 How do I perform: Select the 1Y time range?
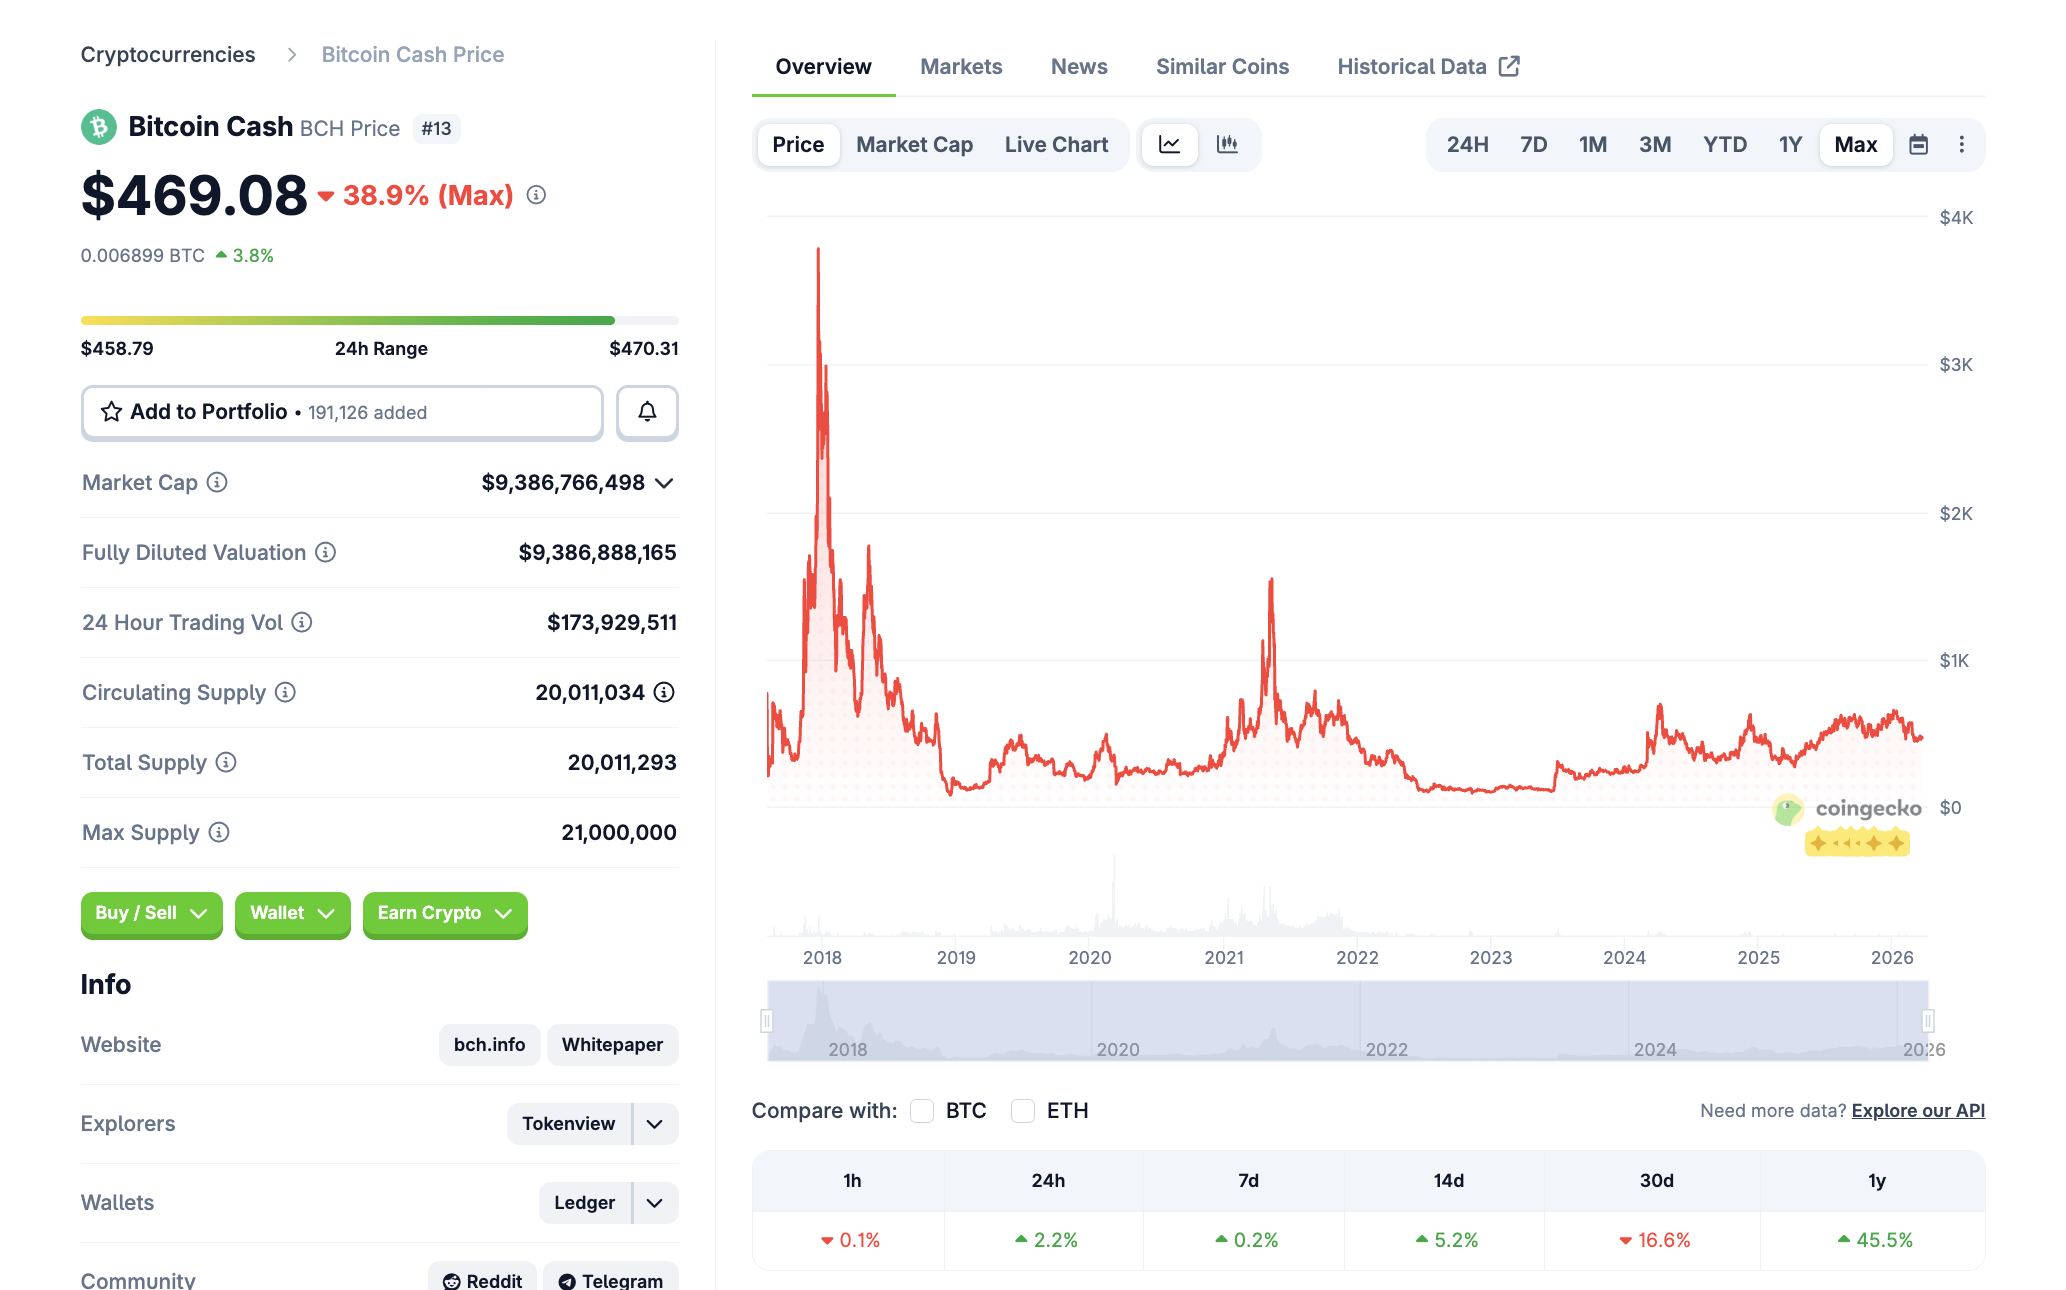pos(1789,144)
